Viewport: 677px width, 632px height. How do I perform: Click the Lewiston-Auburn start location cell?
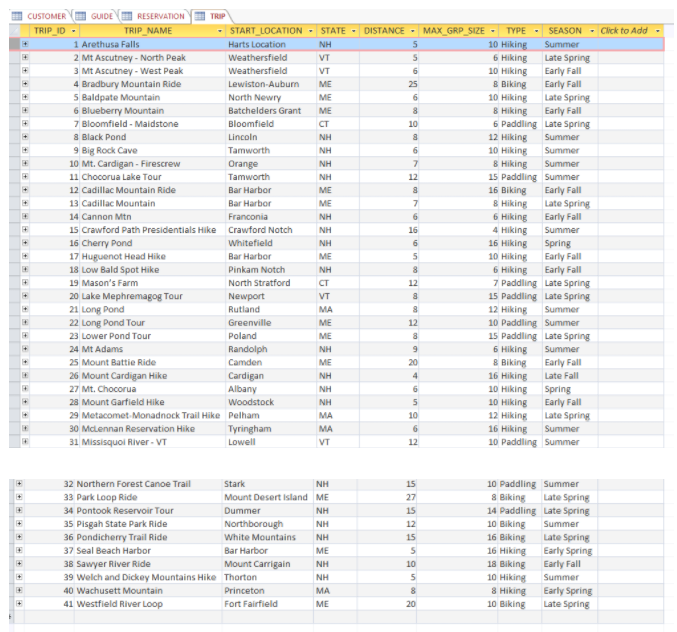tap(271, 84)
